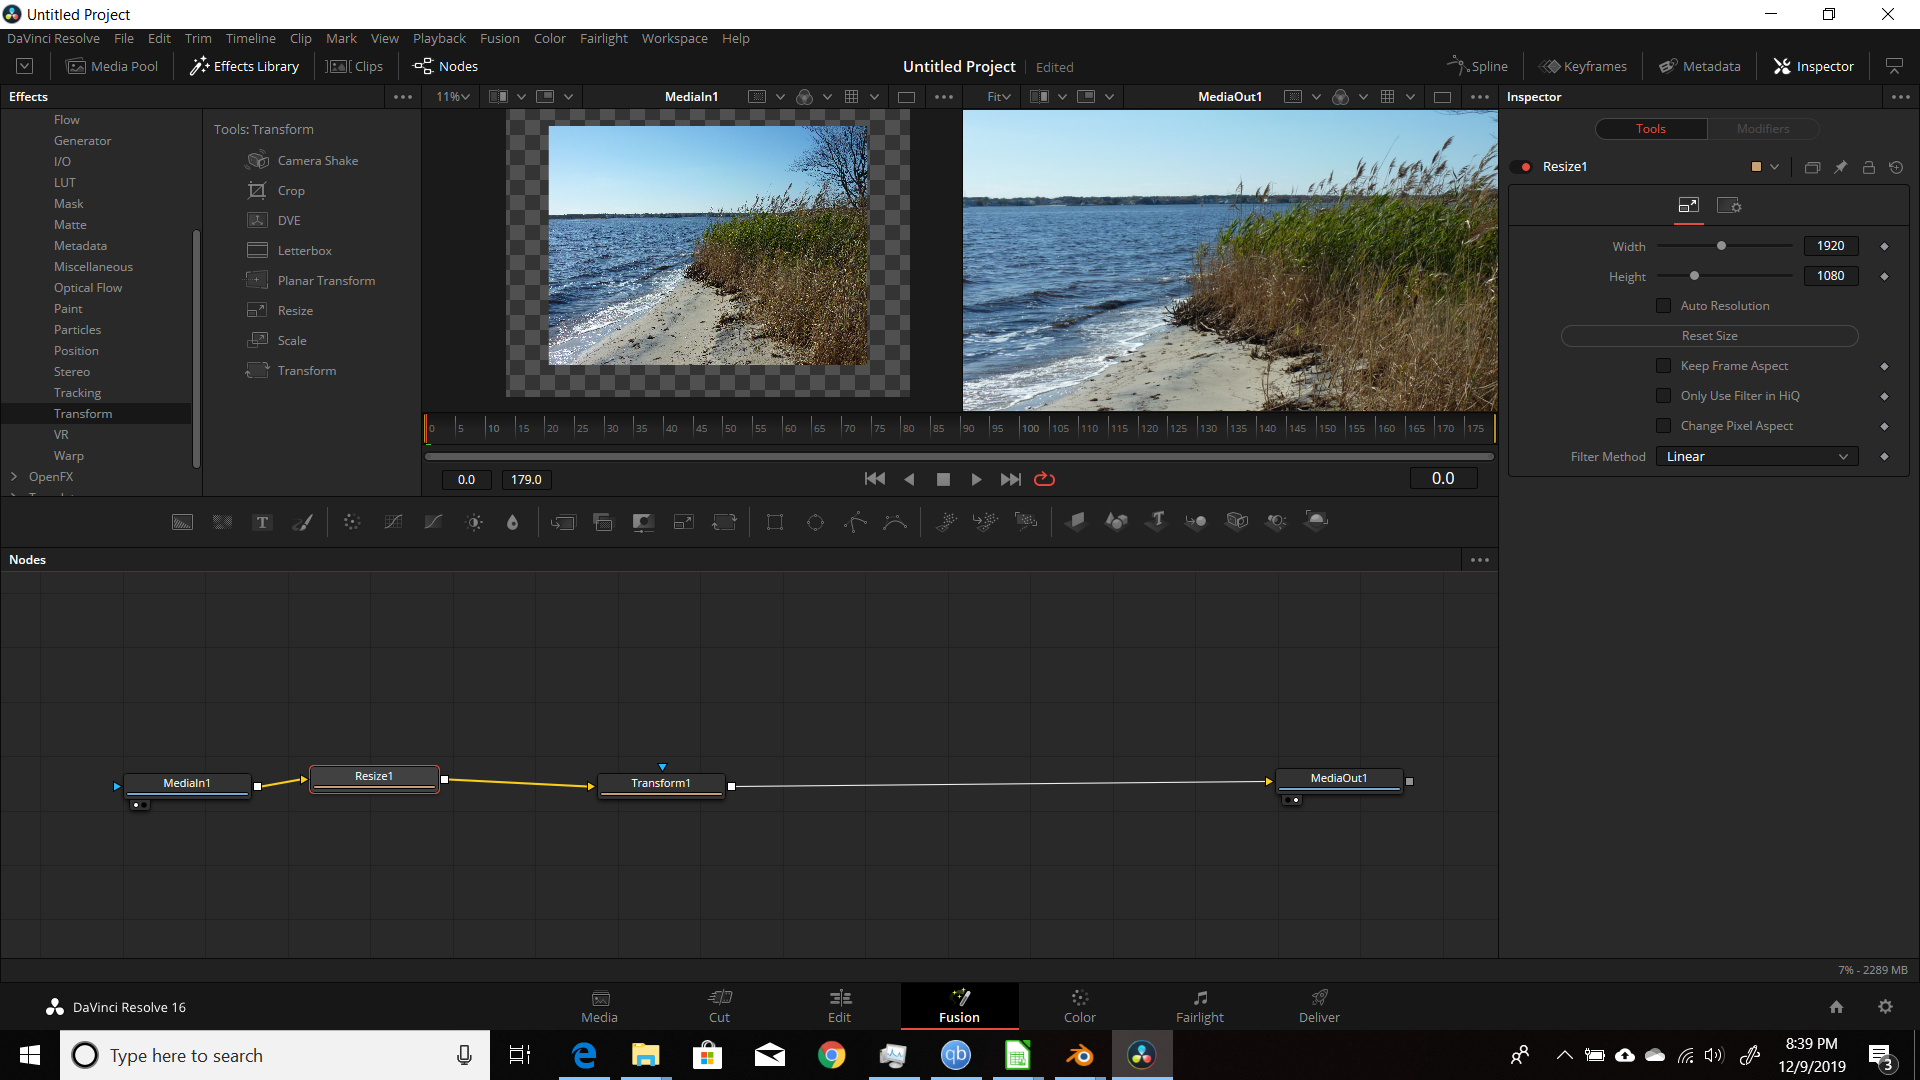The image size is (1920, 1080).
Task: Switch to the Color page
Action: click(1079, 1006)
